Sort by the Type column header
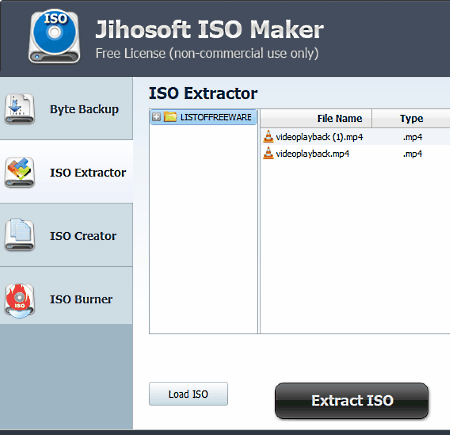Viewport: 450px width, 435px height. point(411,118)
